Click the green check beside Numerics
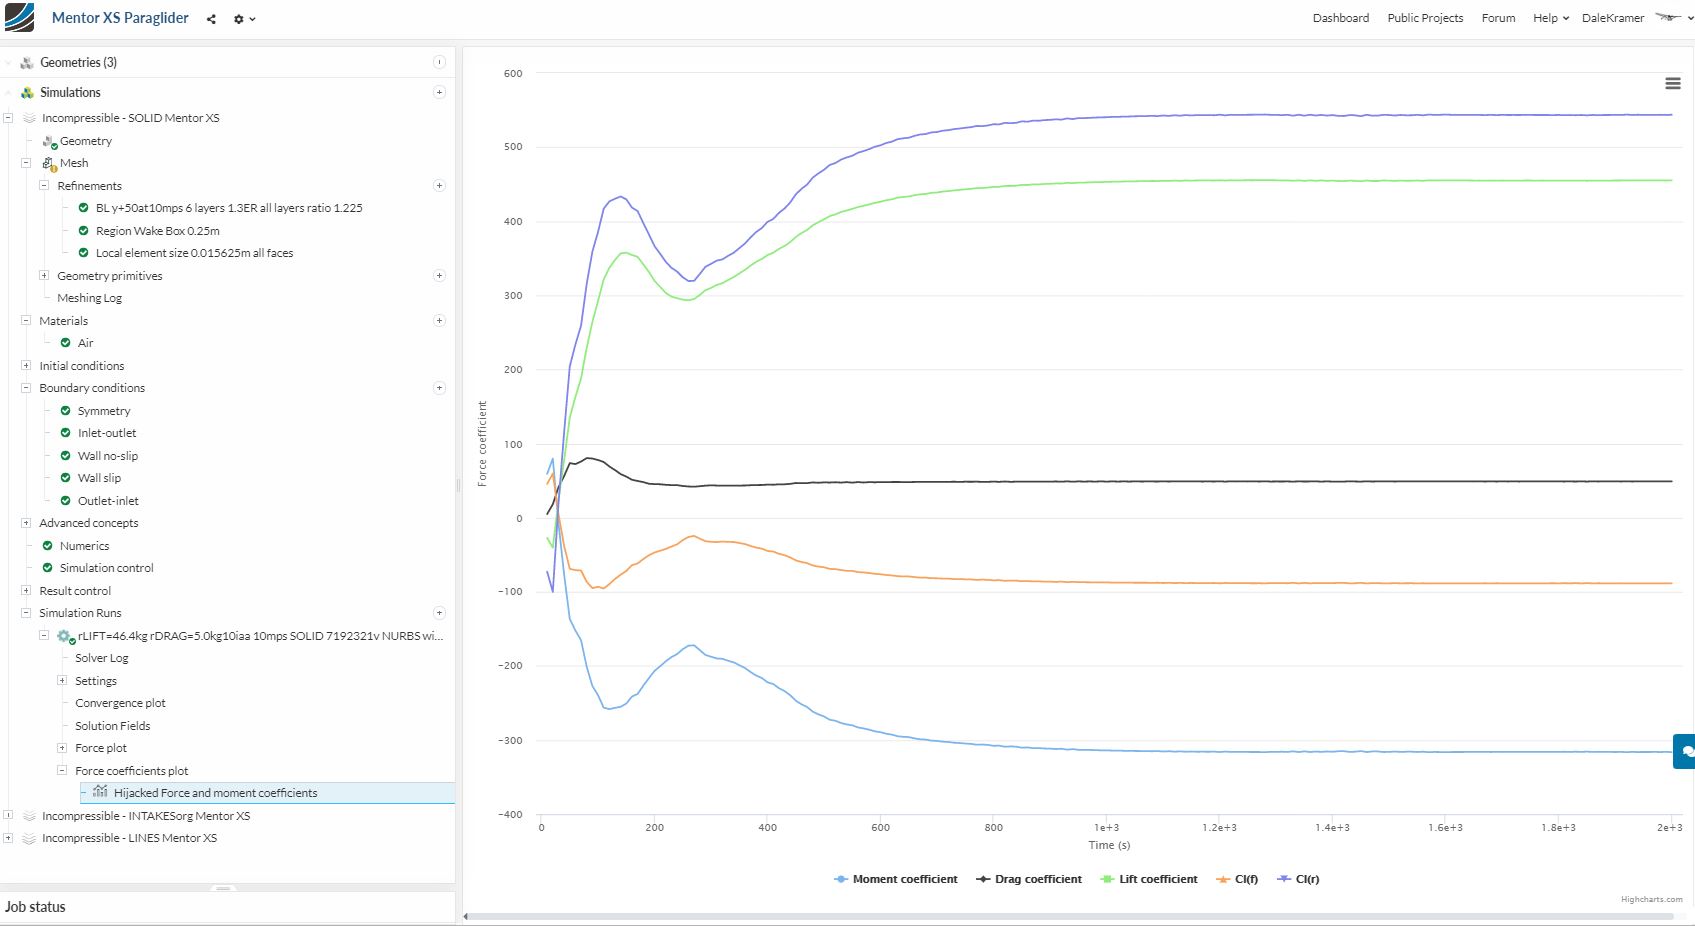Screen dimensions: 1695x926 [47, 546]
